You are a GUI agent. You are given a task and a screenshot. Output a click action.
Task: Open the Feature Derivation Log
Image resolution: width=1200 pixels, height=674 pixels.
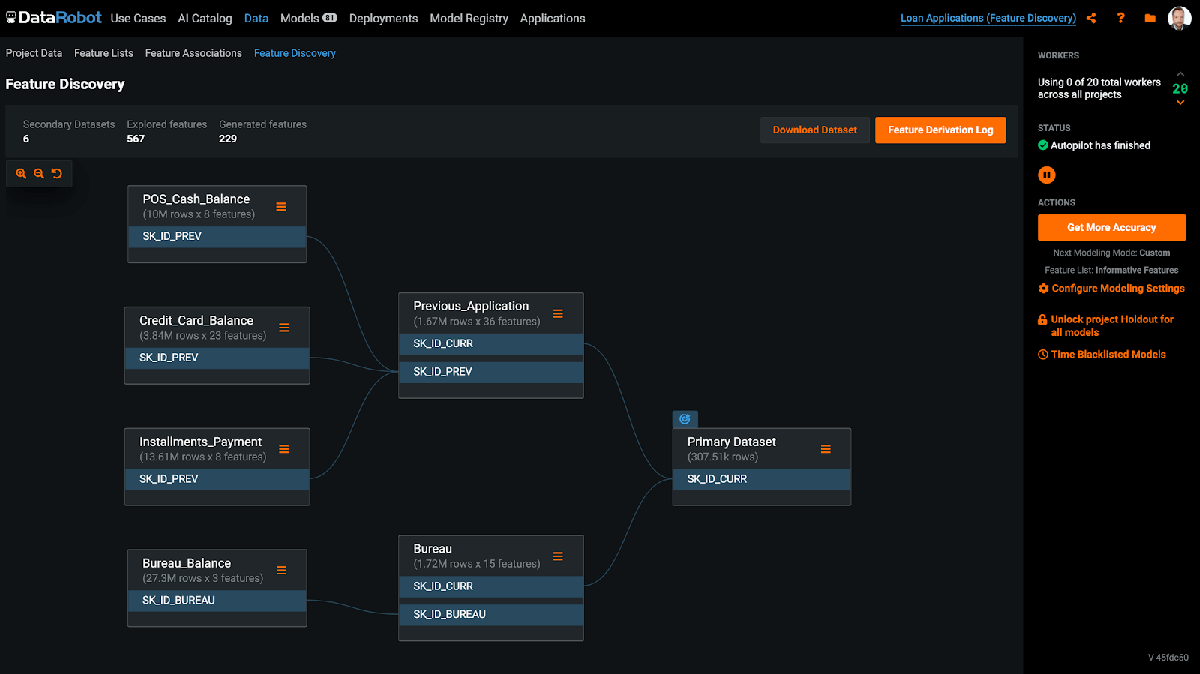point(940,130)
